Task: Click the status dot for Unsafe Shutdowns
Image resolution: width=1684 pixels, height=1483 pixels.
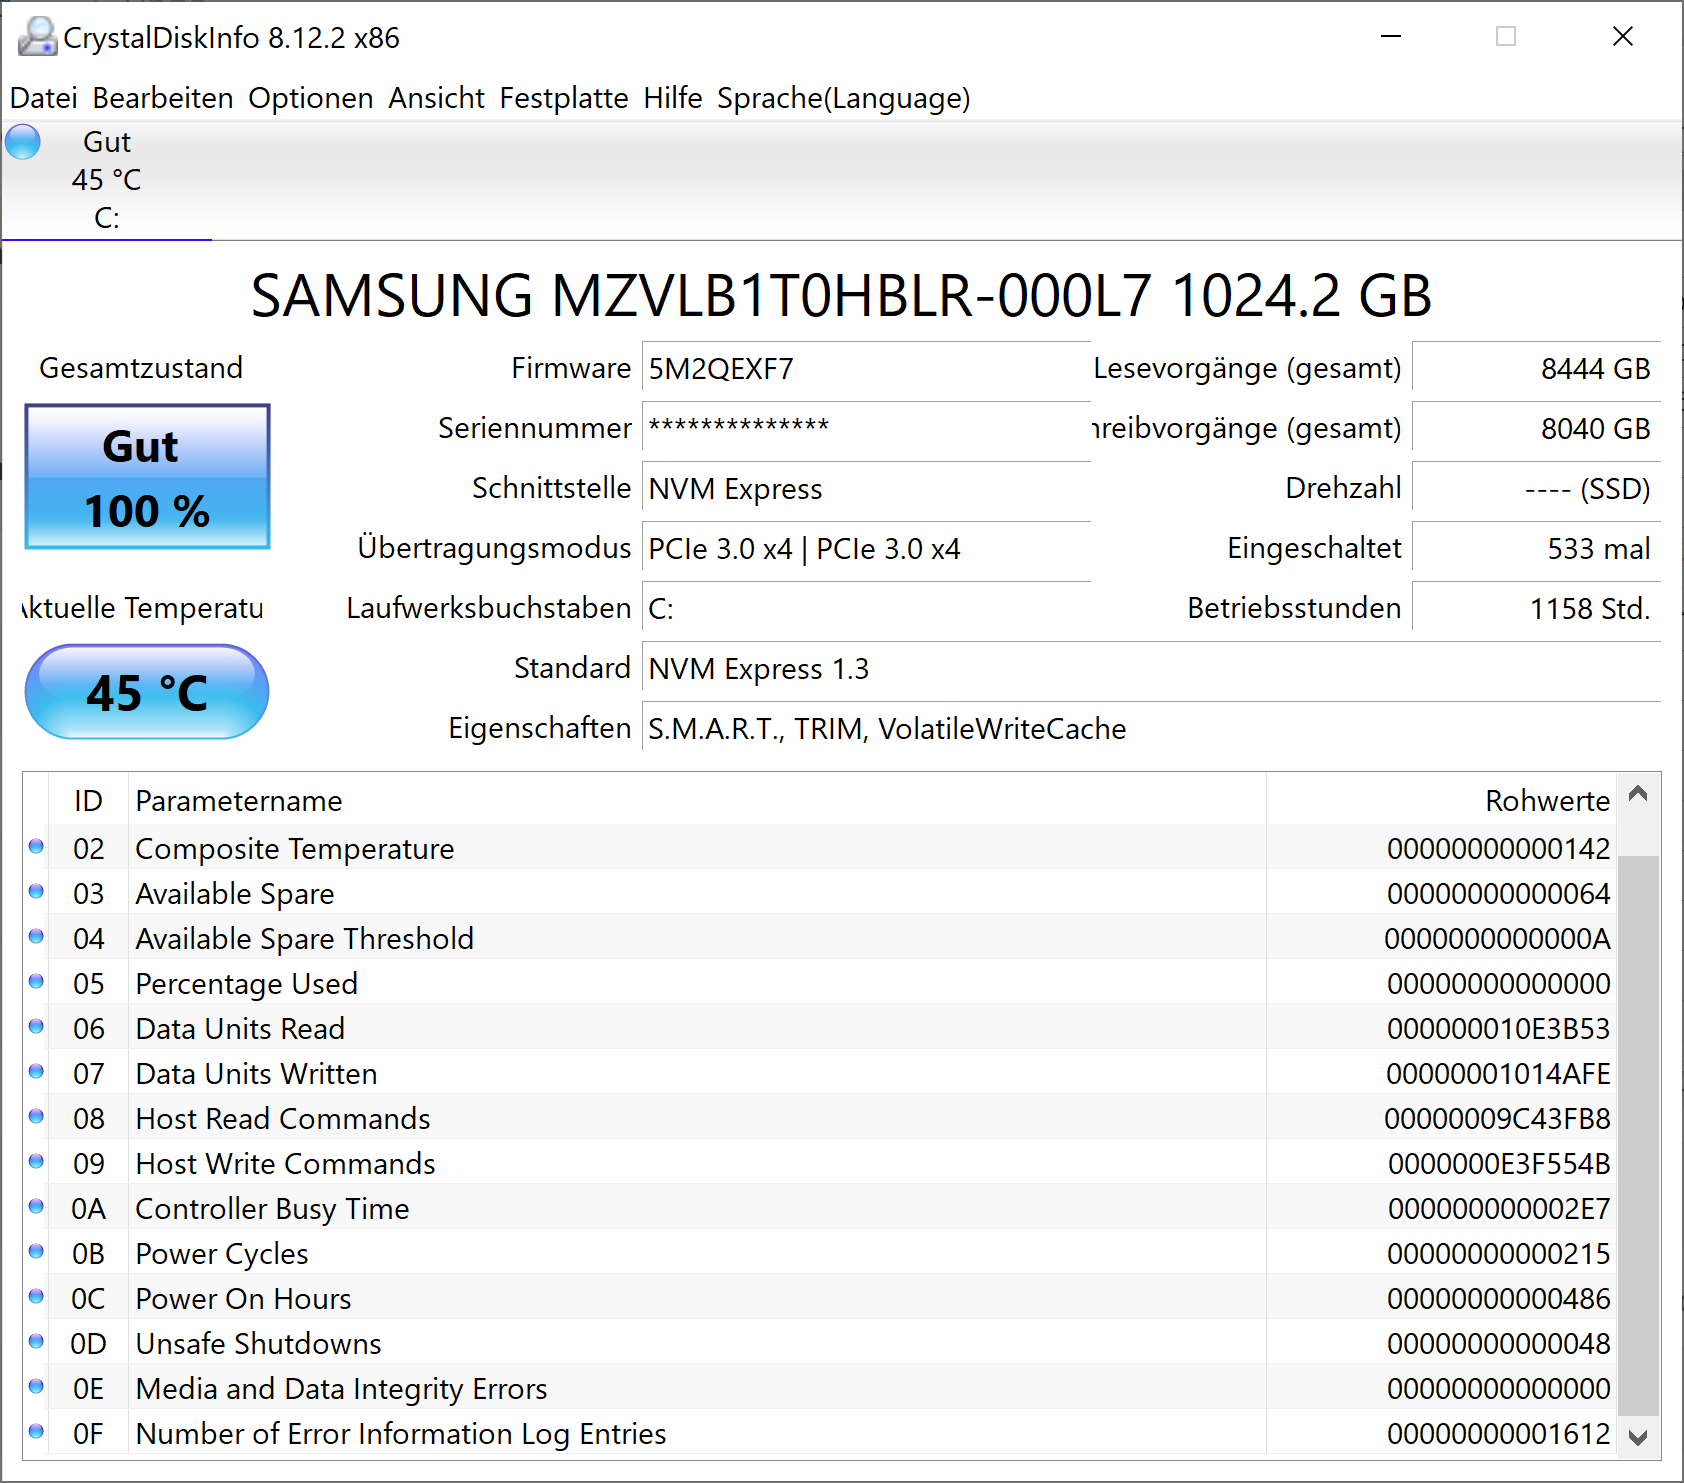Action: pyautogui.click(x=36, y=1342)
